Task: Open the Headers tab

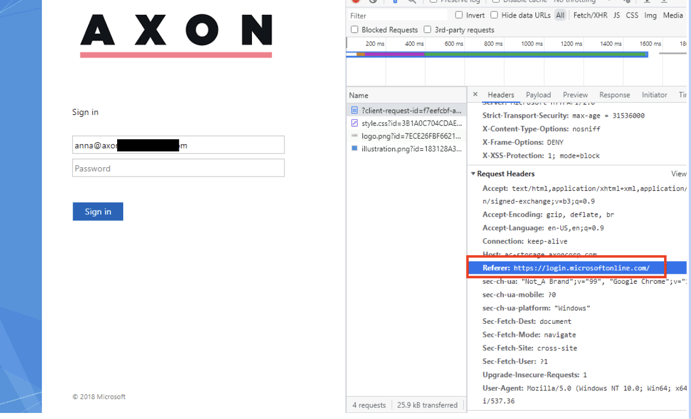Action: click(x=501, y=95)
